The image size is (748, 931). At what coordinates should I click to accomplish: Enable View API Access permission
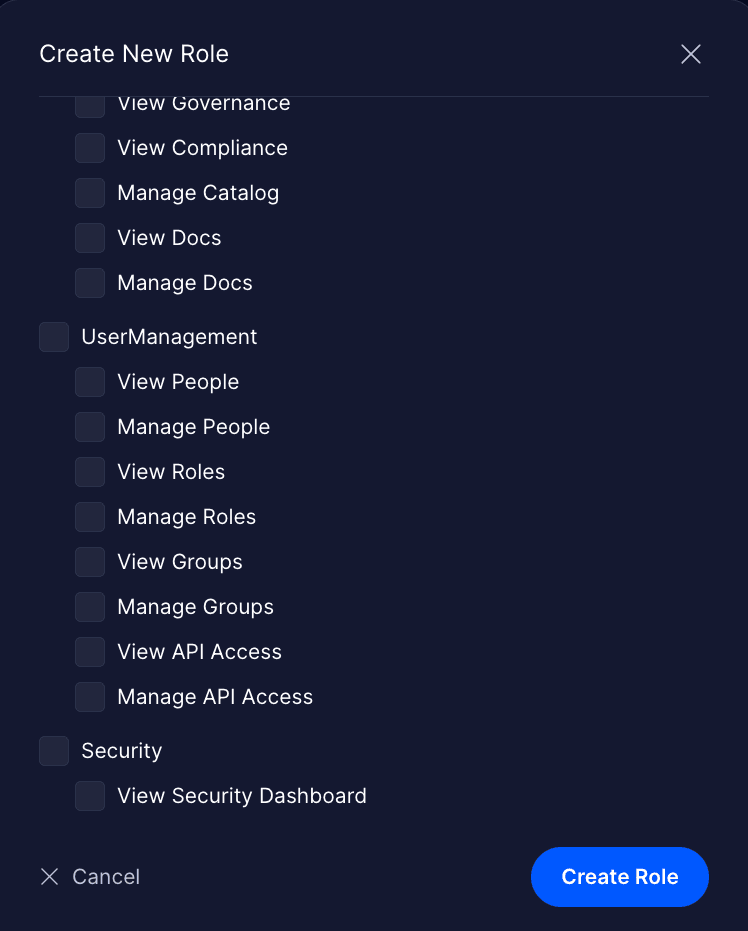click(x=89, y=651)
